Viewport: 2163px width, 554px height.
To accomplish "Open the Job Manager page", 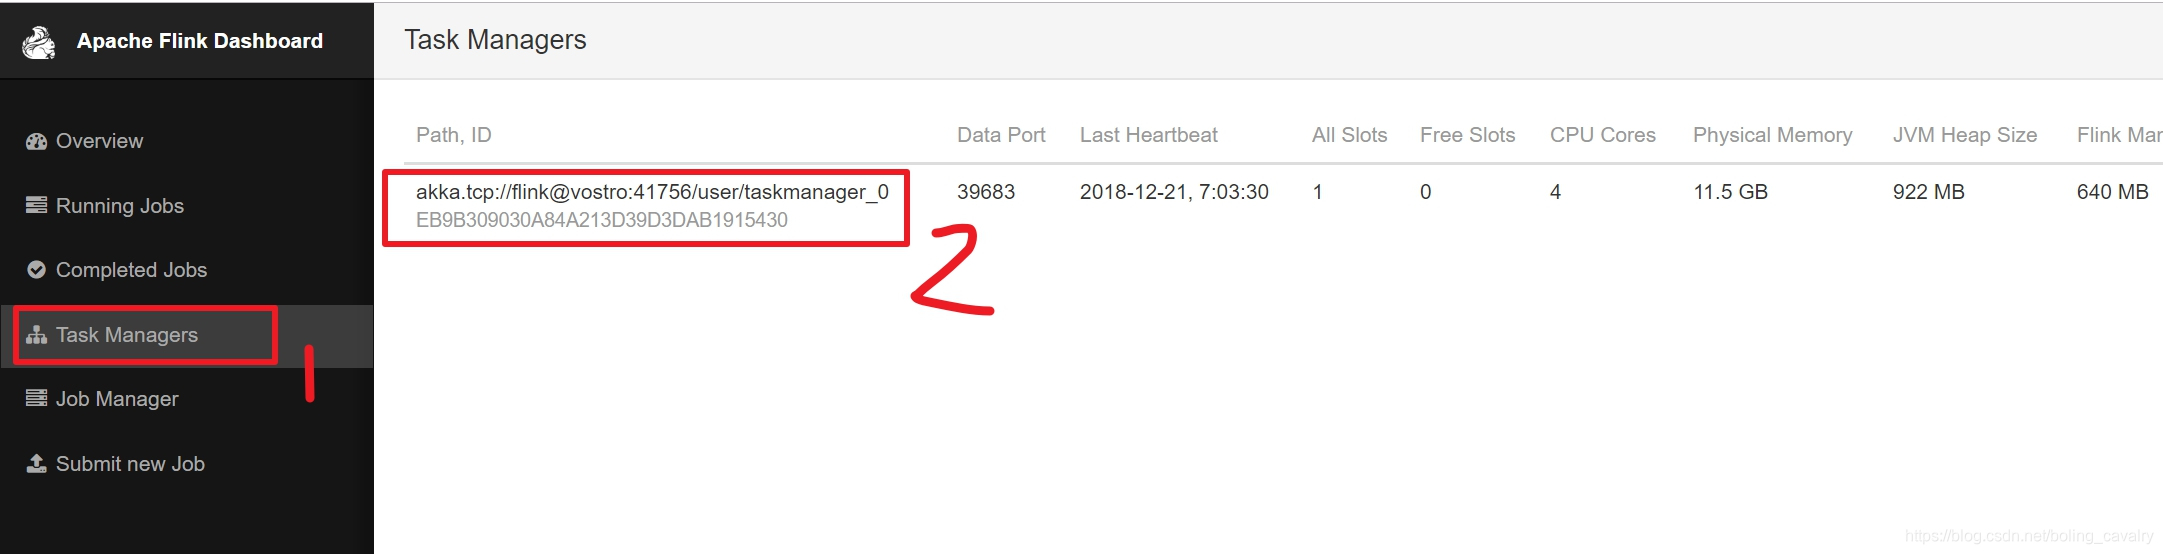I will click(x=117, y=399).
